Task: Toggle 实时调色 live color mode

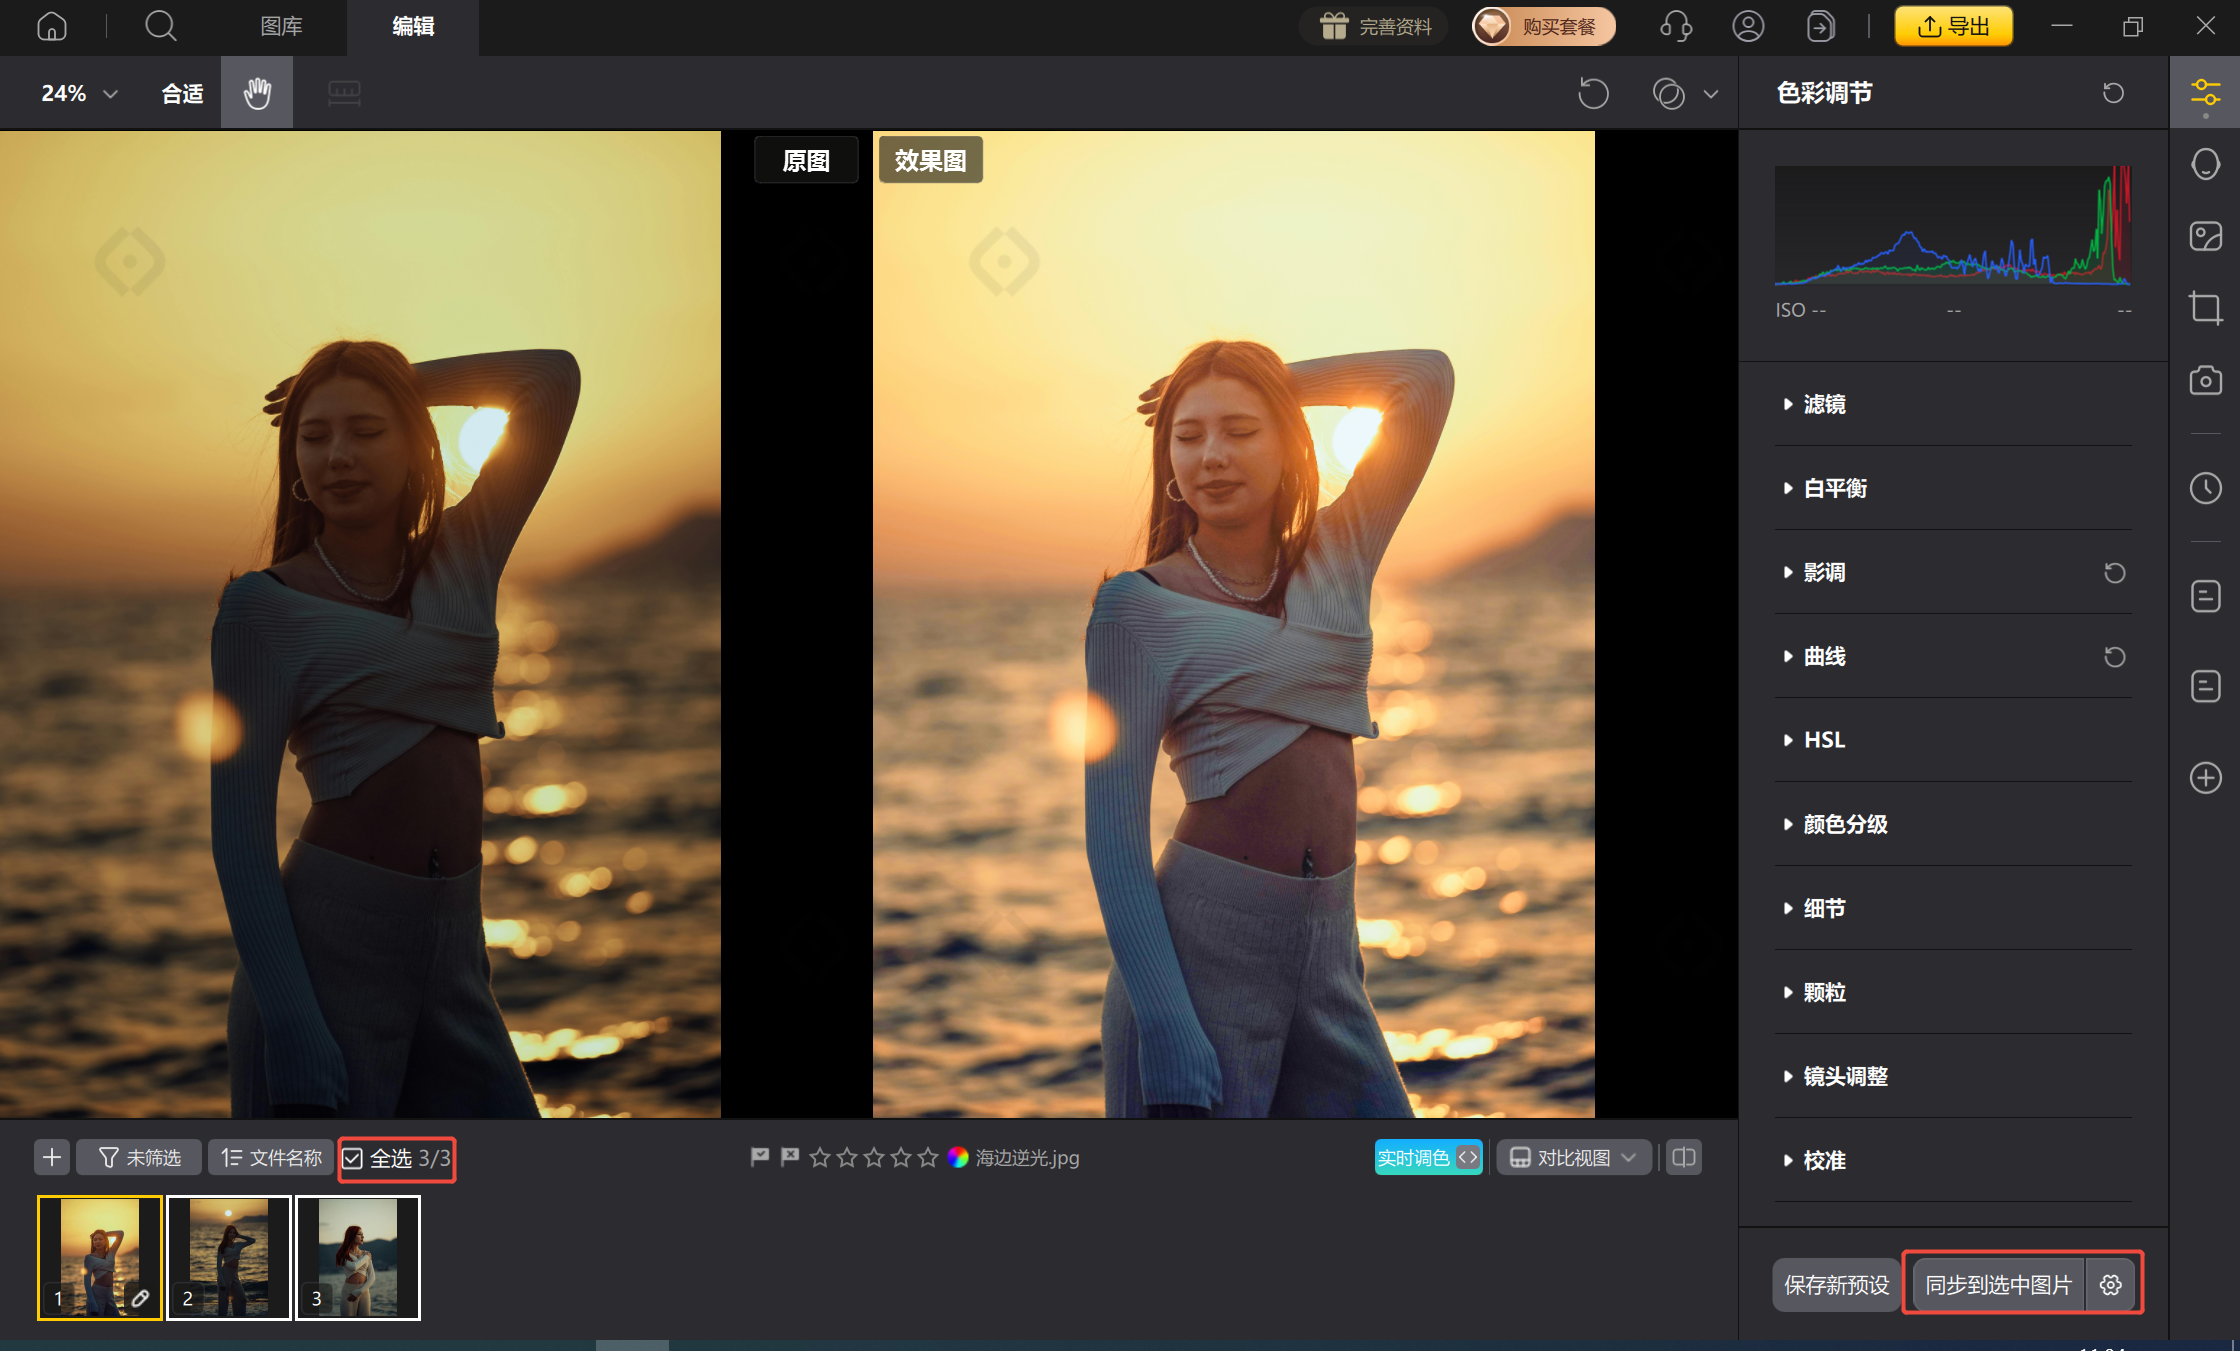Action: tap(1428, 1158)
